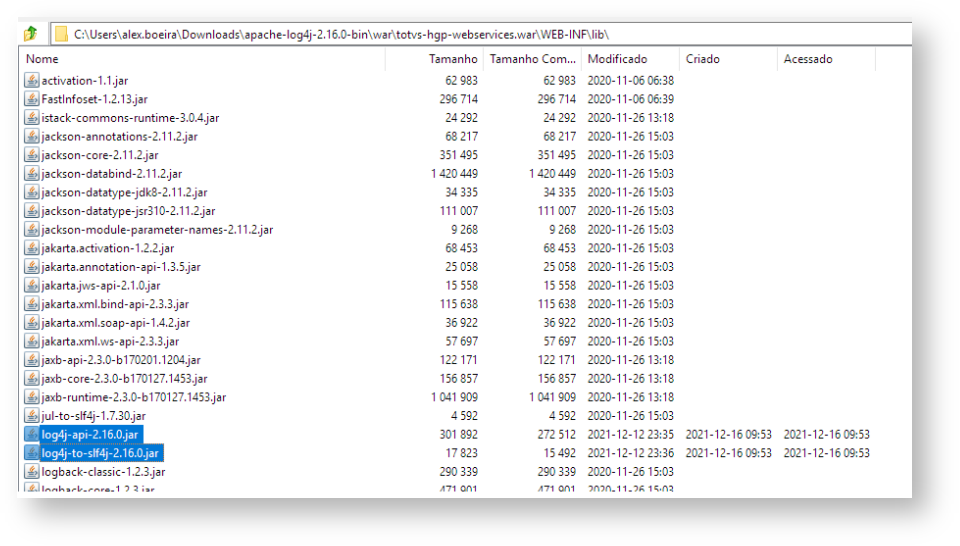Select file name jackson-annotations-2.11.2.jar
Image resolution: width=960 pixels, height=546 pixels.
(119, 136)
